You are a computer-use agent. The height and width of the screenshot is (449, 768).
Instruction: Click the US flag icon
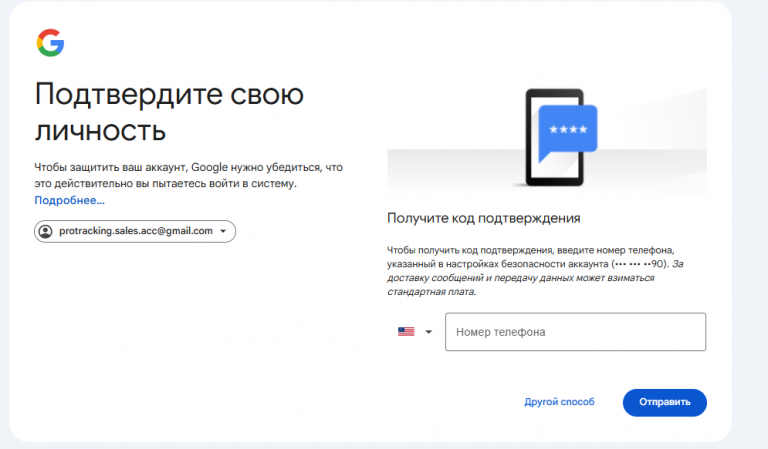pos(406,331)
